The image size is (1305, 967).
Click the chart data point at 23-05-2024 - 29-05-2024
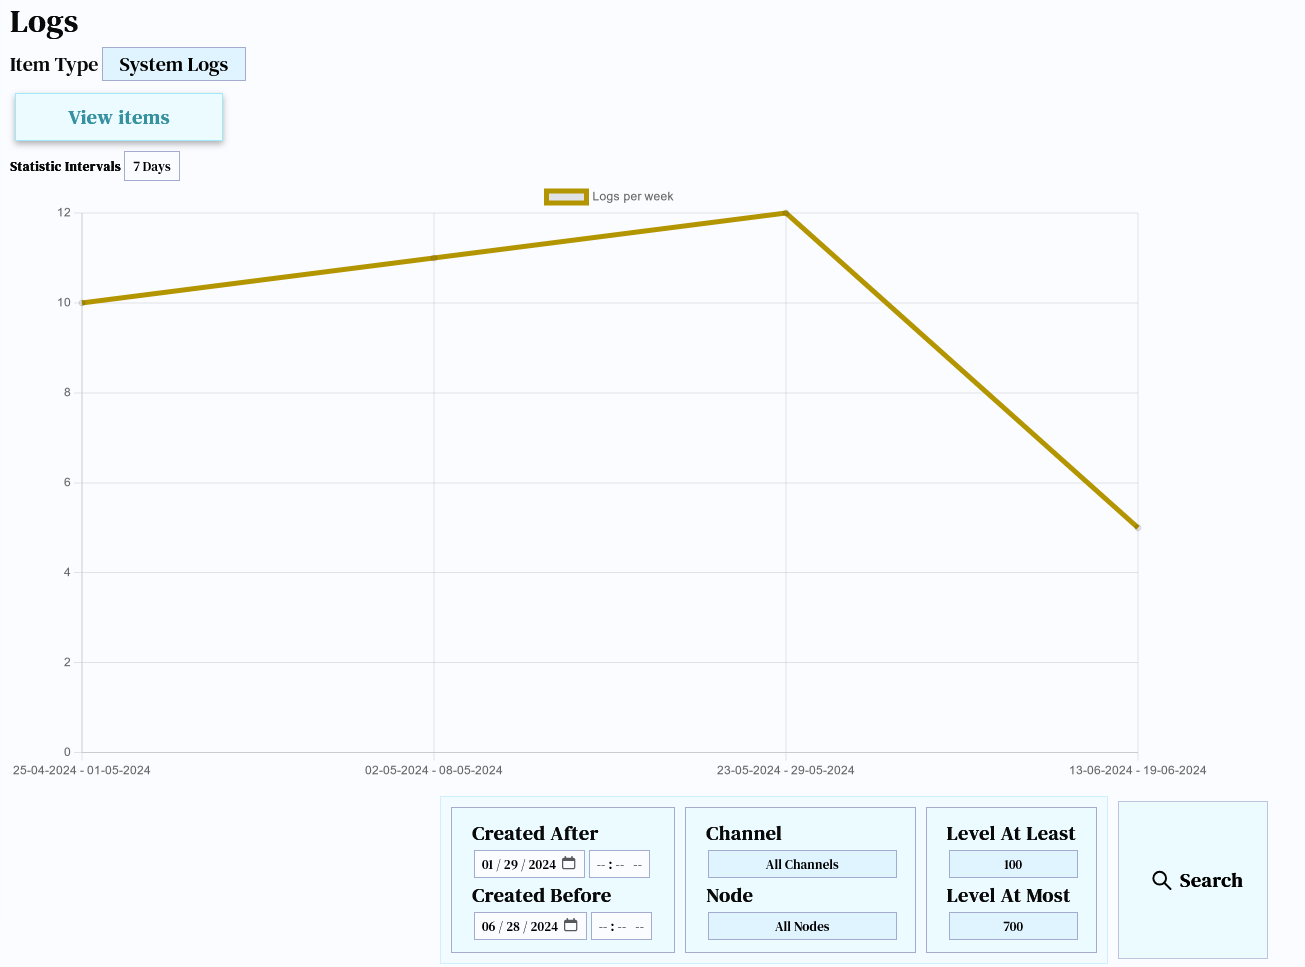point(786,213)
